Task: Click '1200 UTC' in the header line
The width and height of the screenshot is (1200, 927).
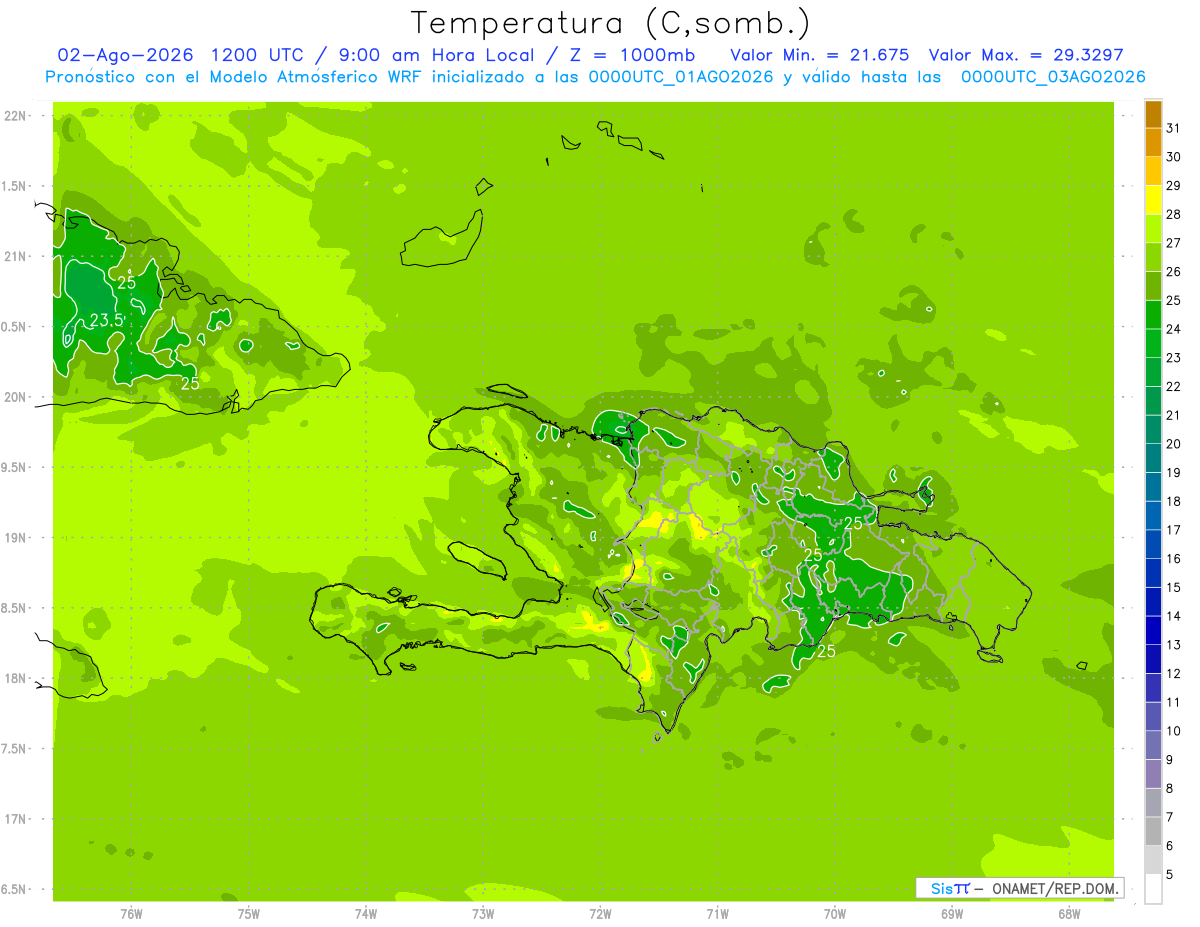Action: click(x=256, y=55)
